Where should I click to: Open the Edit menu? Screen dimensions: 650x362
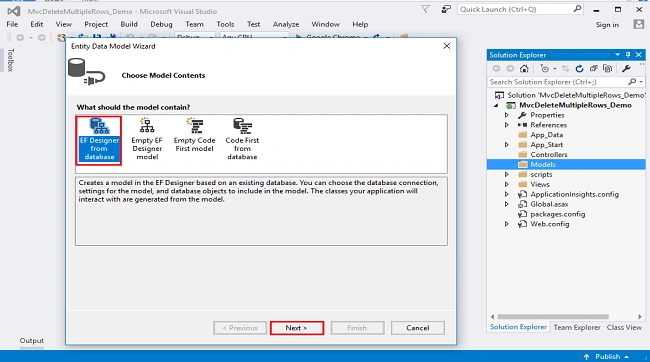tap(37, 24)
